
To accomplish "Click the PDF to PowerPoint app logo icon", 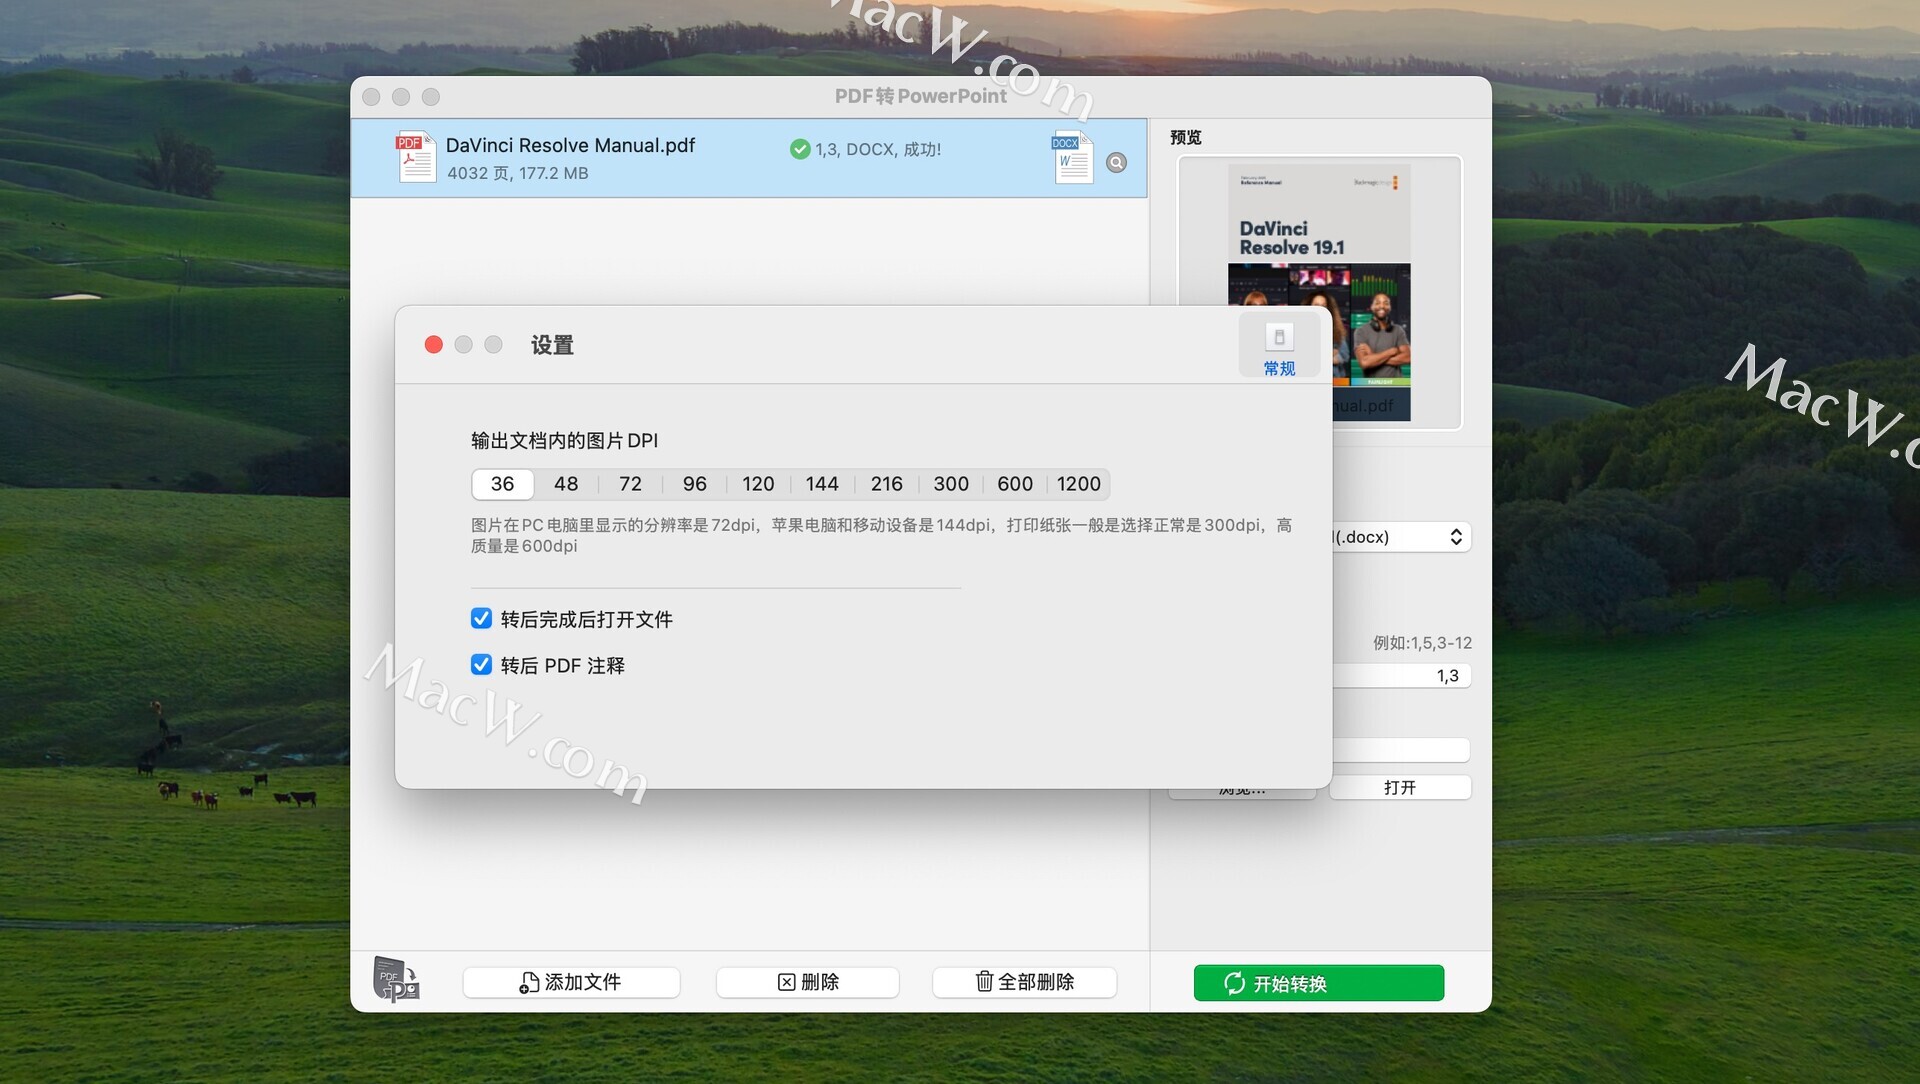I will (396, 979).
